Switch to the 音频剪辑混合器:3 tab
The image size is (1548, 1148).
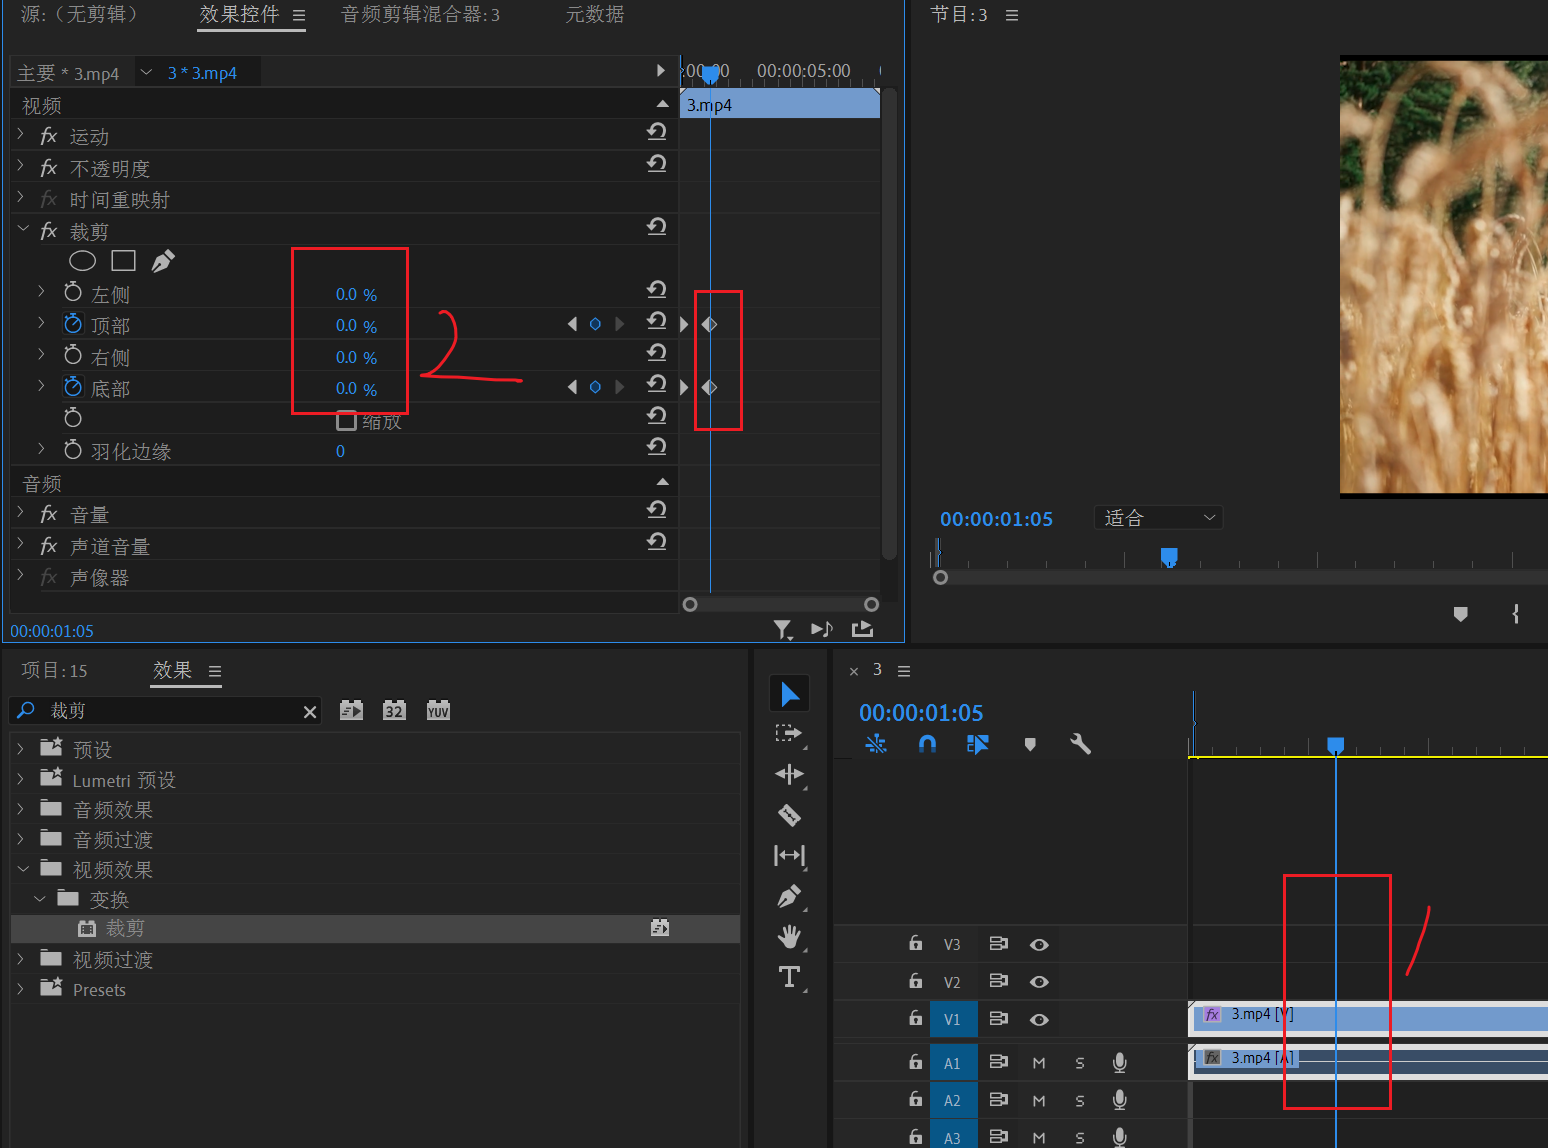click(x=421, y=14)
